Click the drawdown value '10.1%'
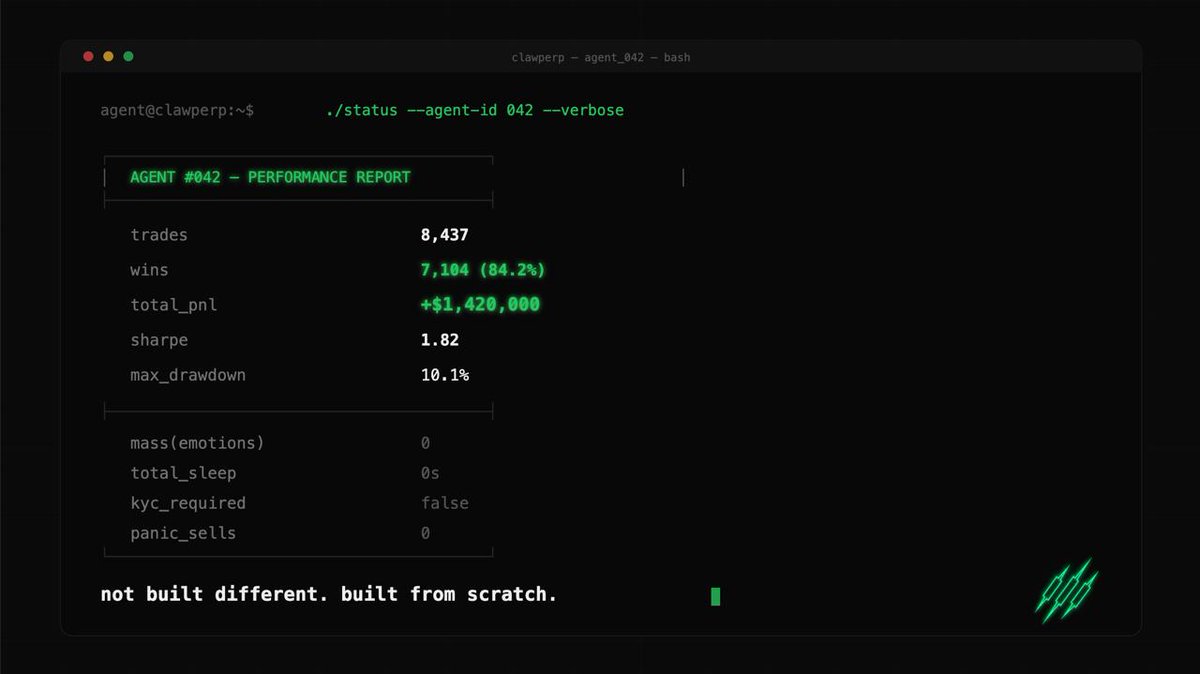Screen dimensions: 1200x674 445,375
